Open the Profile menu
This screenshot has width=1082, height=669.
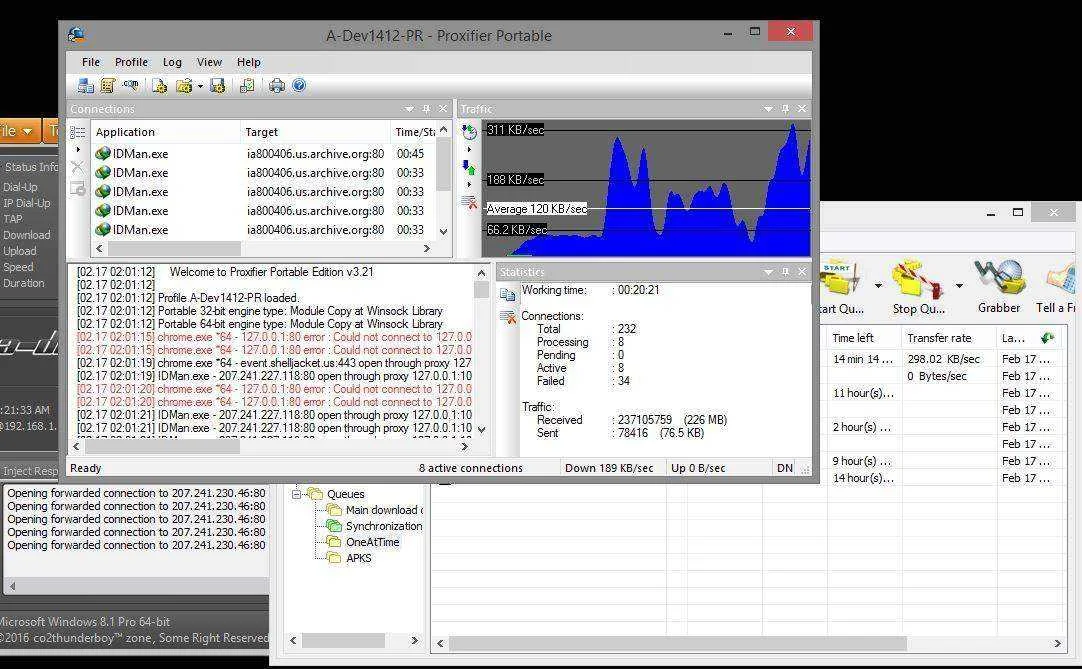[x=131, y=62]
